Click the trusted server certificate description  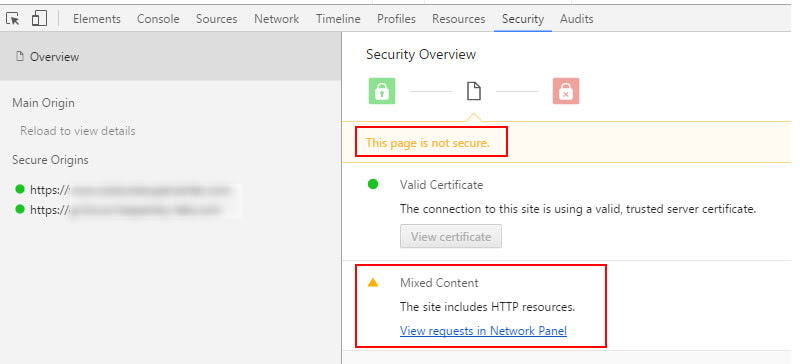point(578,209)
